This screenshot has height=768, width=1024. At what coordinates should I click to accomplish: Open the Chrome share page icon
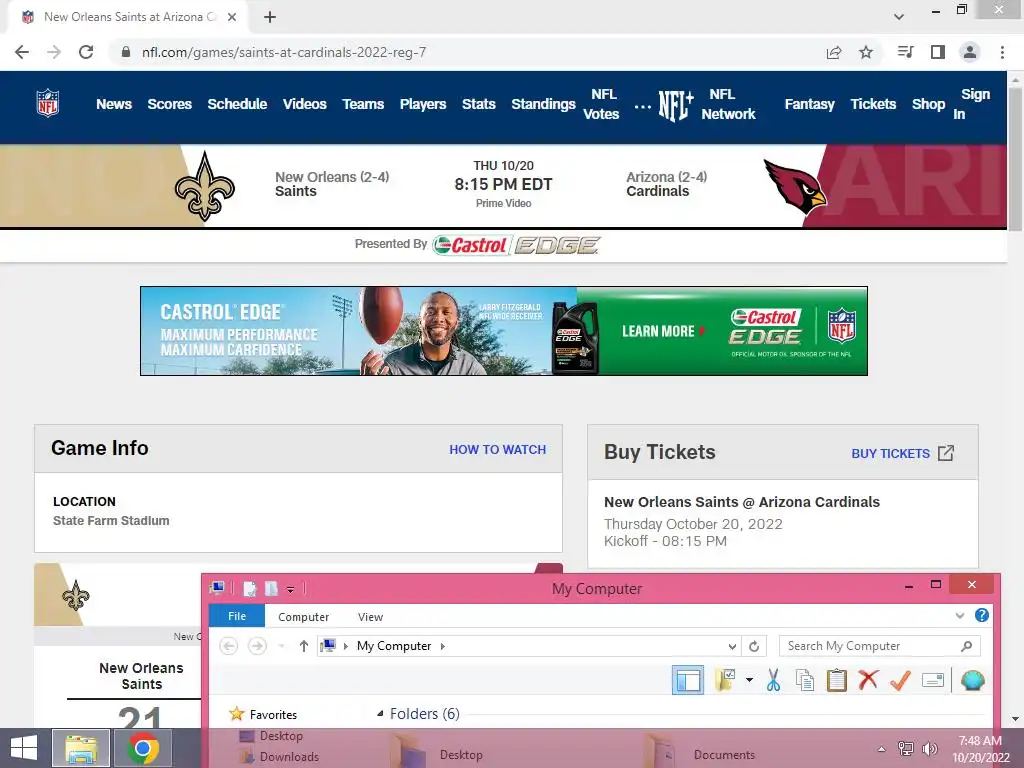pos(834,52)
